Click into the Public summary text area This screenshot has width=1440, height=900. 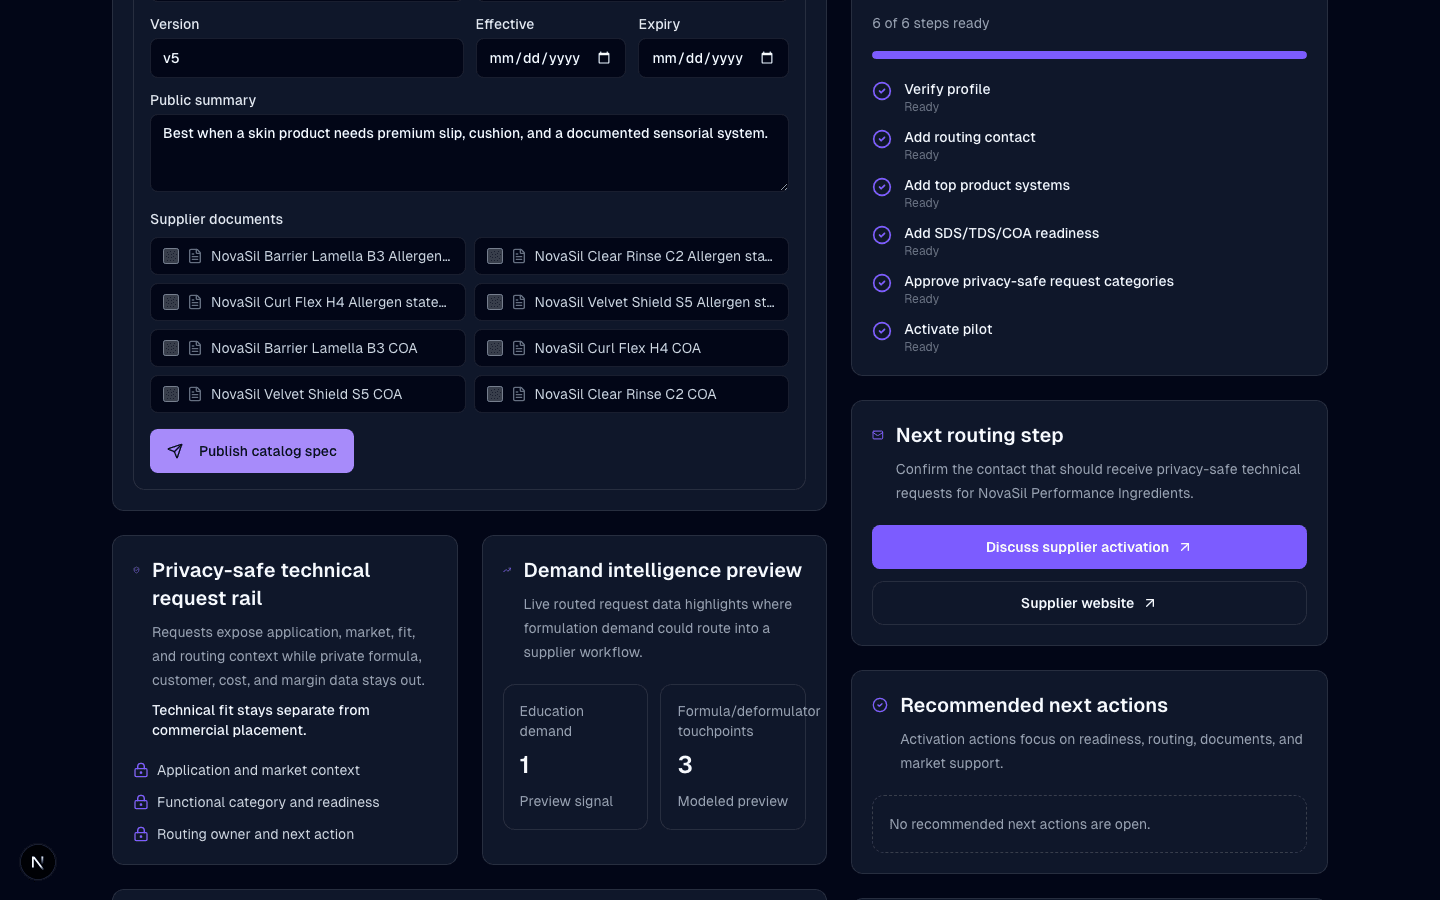click(x=469, y=153)
